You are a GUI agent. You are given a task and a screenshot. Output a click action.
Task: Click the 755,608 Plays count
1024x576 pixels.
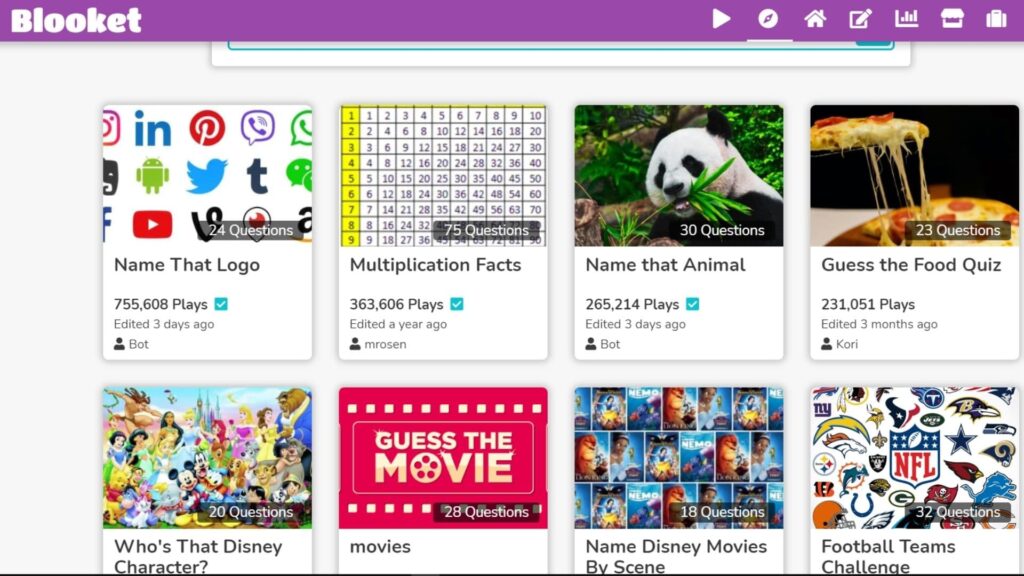point(161,304)
